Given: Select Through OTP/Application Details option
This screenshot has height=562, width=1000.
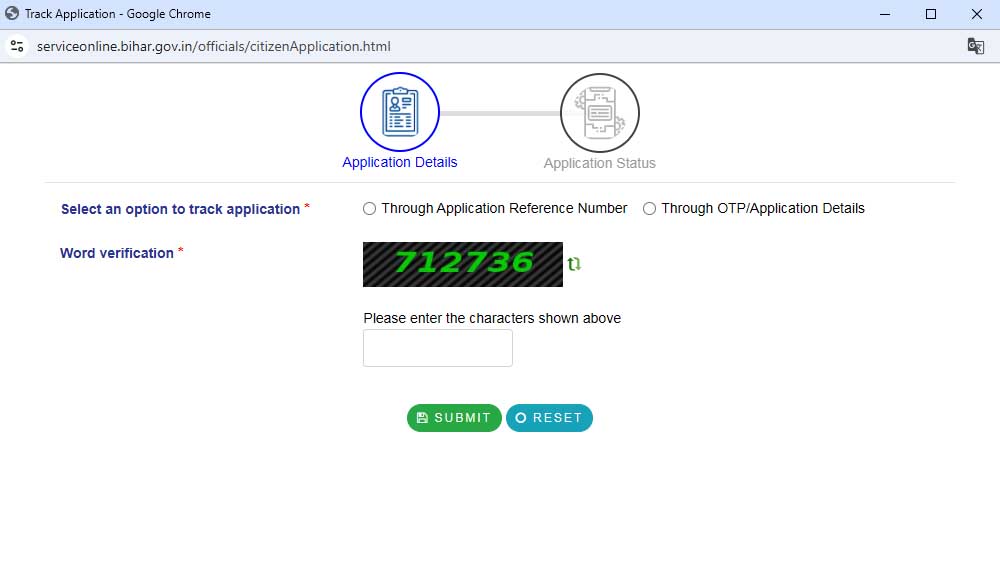Looking at the screenshot, I should [x=649, y=209].
